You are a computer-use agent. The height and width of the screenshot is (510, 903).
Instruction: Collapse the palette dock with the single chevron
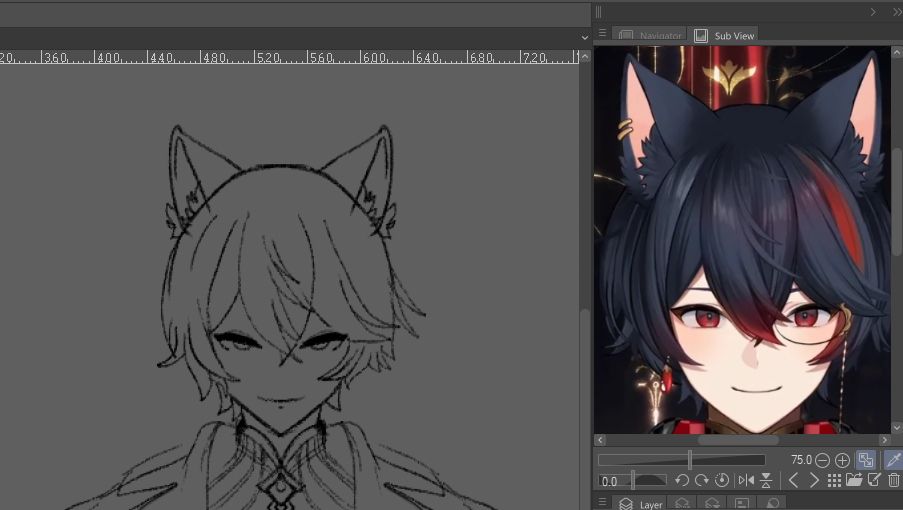[x=873, y=12]
